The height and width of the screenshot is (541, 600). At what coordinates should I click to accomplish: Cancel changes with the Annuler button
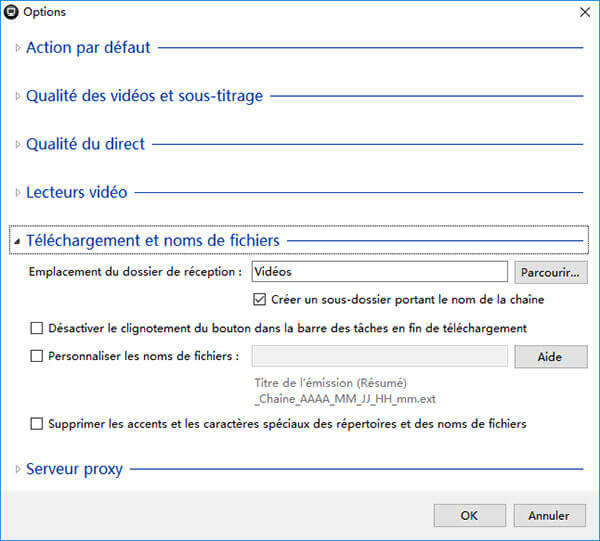tap(549, 515)
